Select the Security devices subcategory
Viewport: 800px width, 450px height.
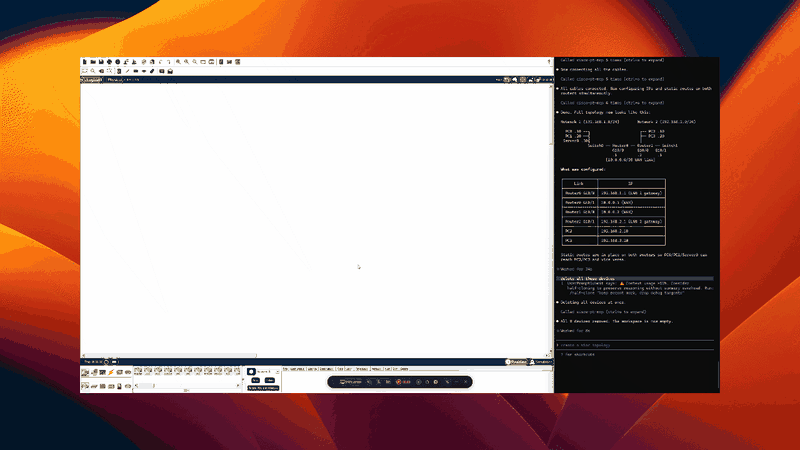[119, 386]
